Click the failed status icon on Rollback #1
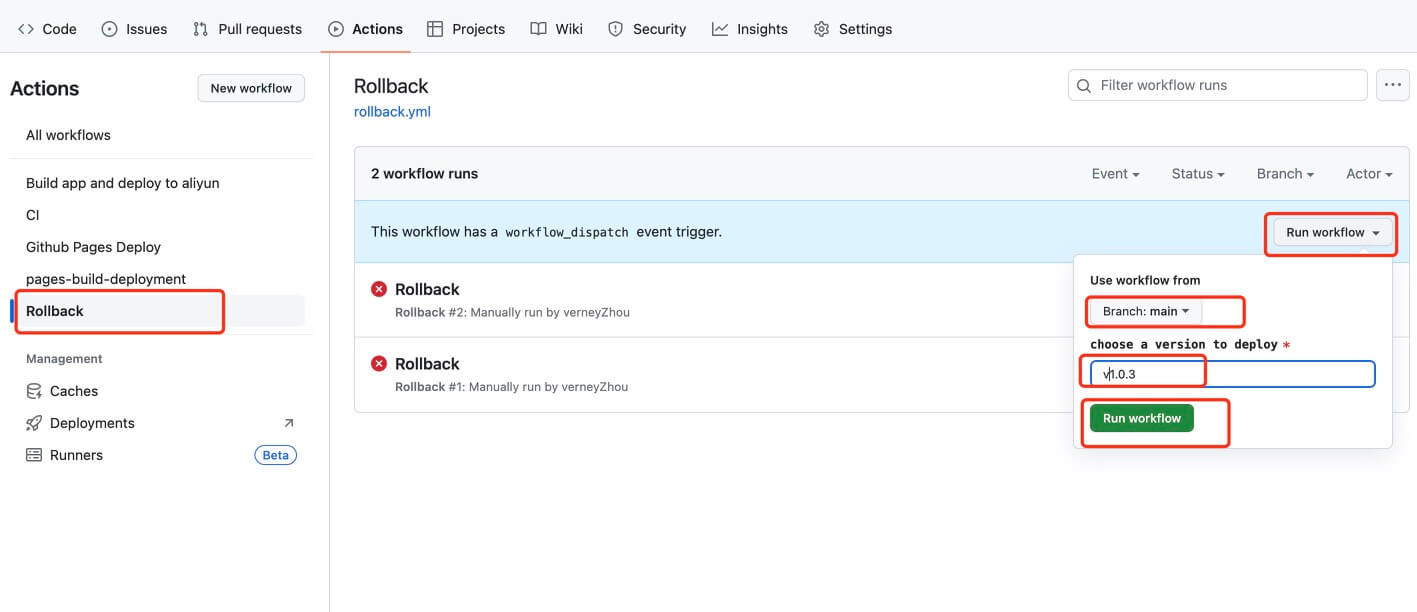Image resolution: width=1417 pixels, height=612 pixels. tap(379, 364)
